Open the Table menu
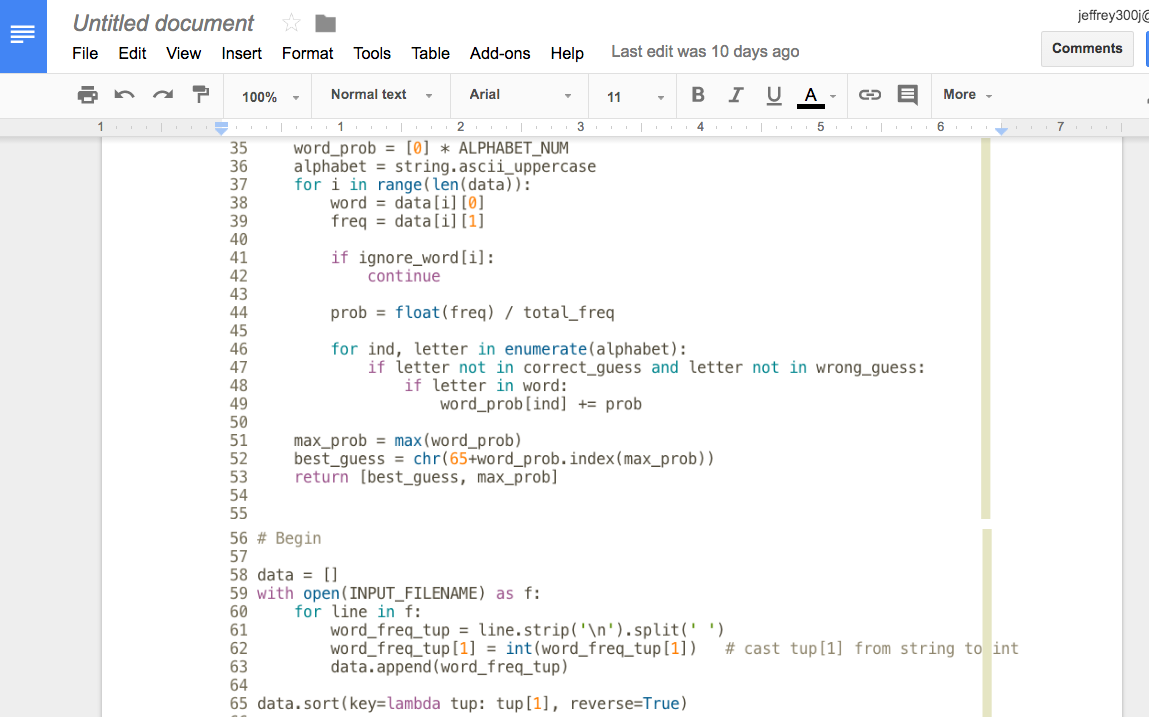 click(x=430, y=54)
